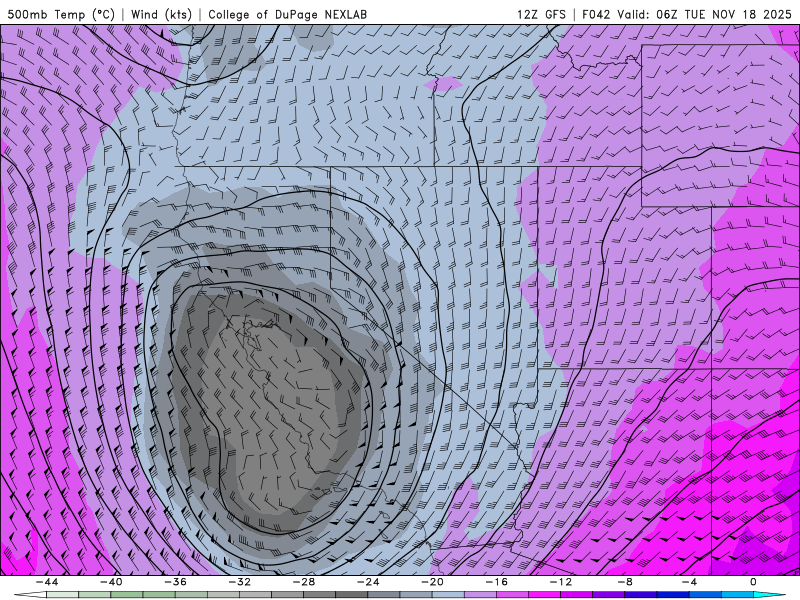
Task: Click the 'F042' forecast hour label
Action: [x=596, y=14]
